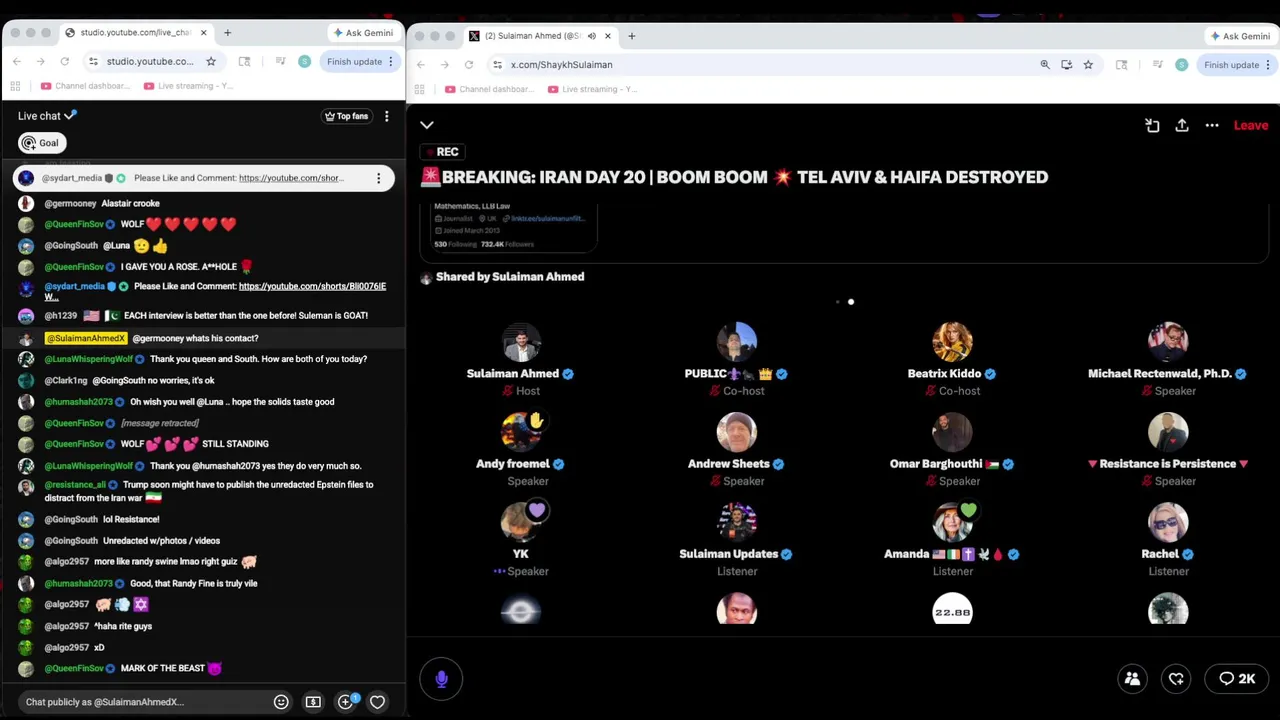This screenshot has height=720, width=1280.
Task: Click the Super Chat dollar icon
Action: pos(313,702)
